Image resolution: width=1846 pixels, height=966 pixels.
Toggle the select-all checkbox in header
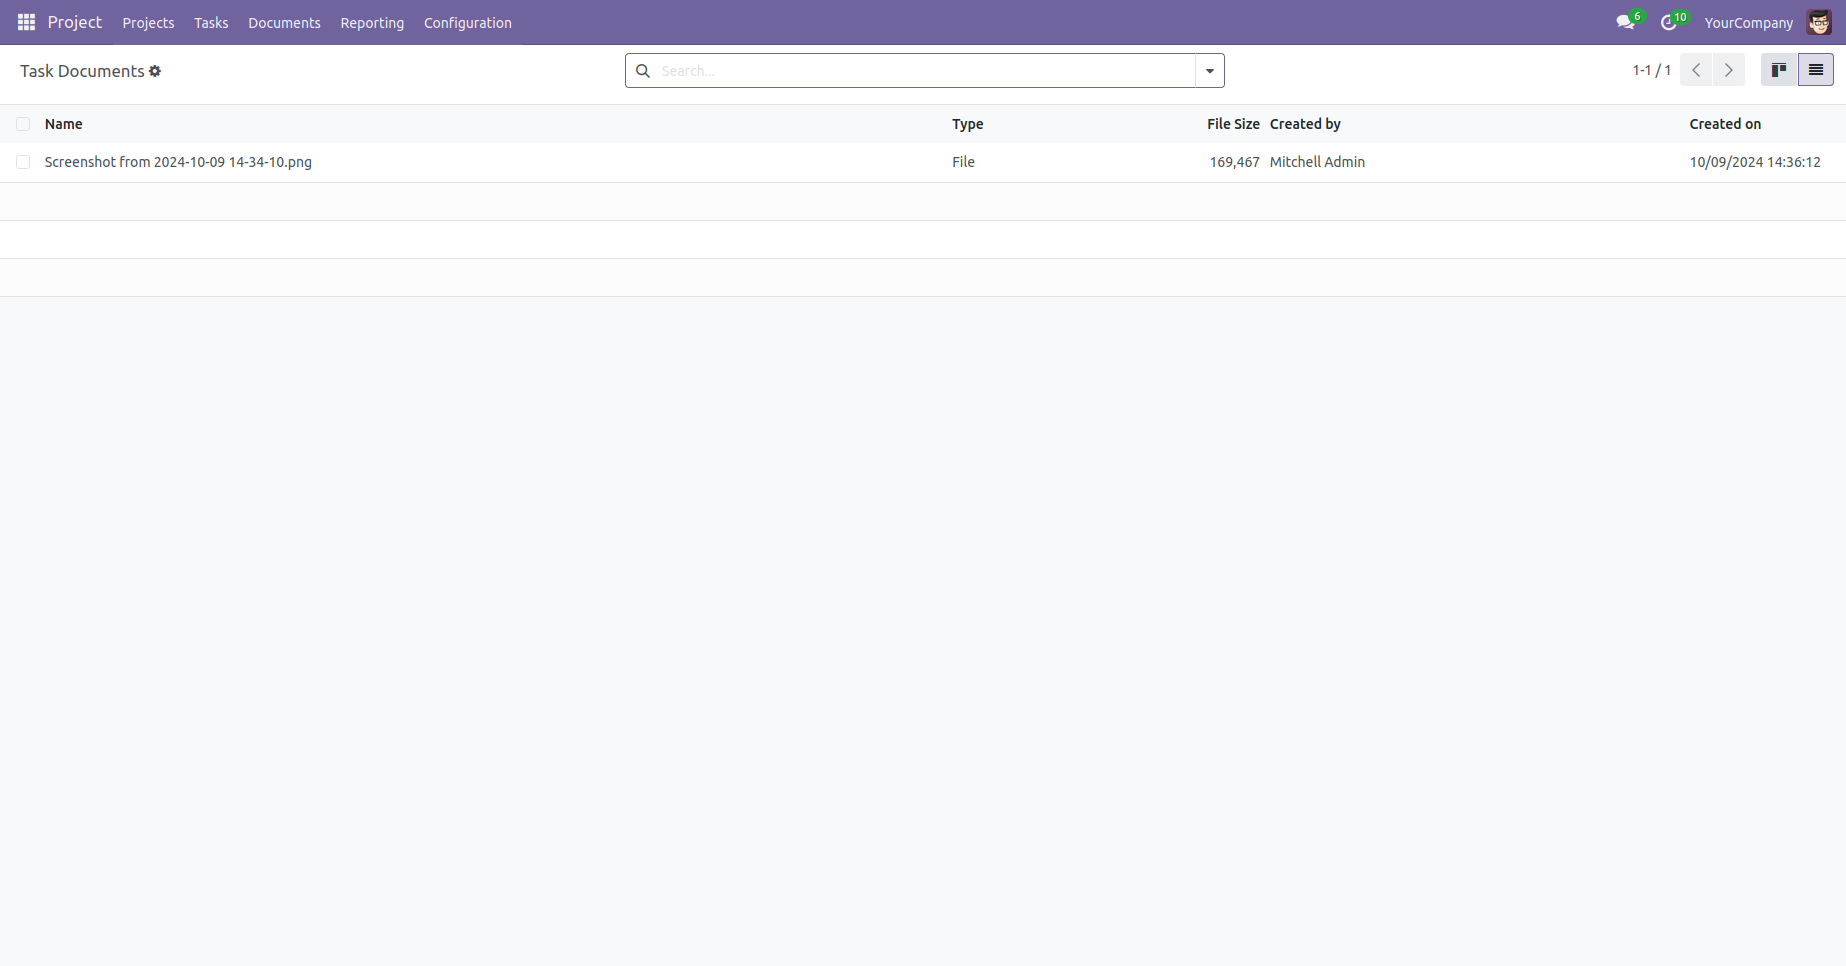pyautogui.click(x=23, y=124)
